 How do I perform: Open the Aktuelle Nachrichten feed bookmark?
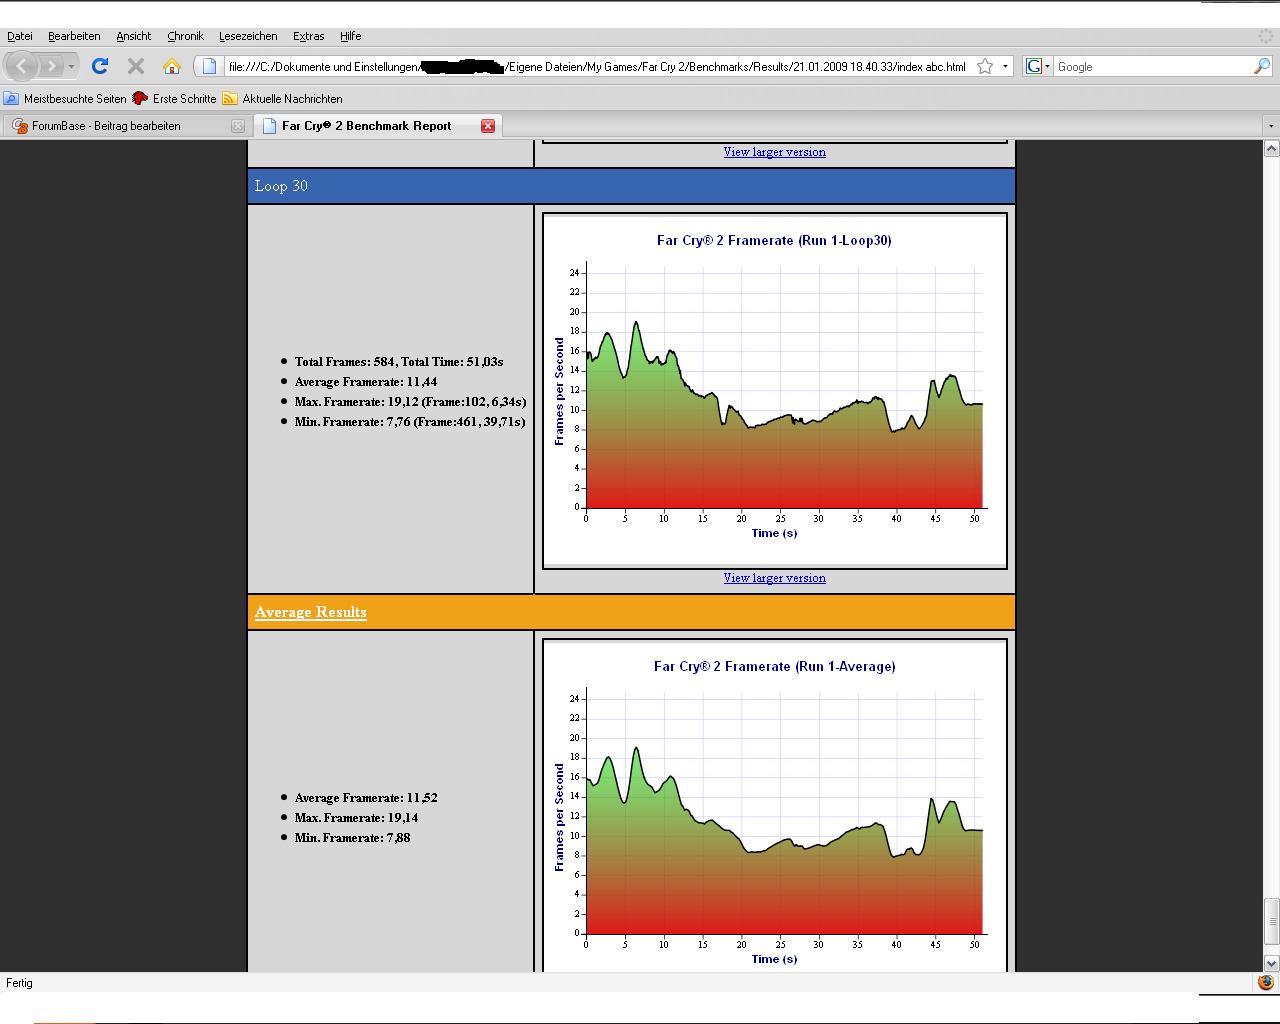283,99
